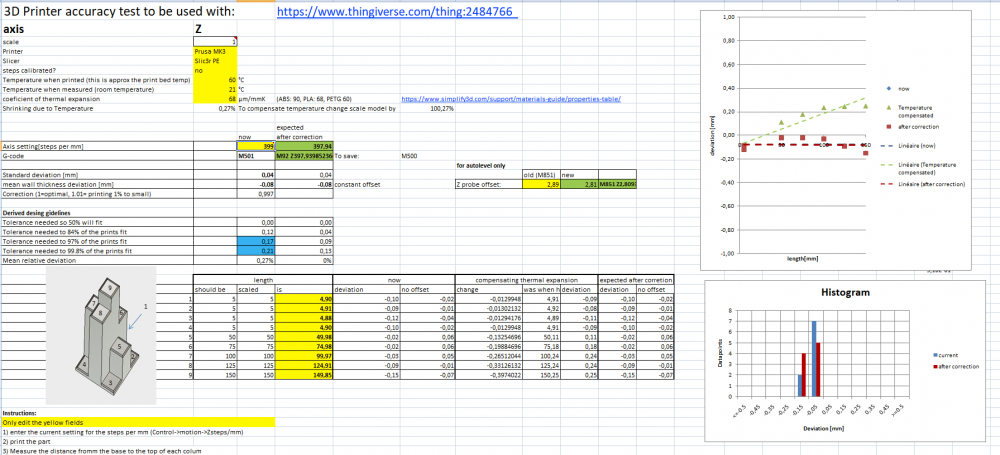Click the 'length[mm]' axis title
The image size is (1000, 455).
802,259
